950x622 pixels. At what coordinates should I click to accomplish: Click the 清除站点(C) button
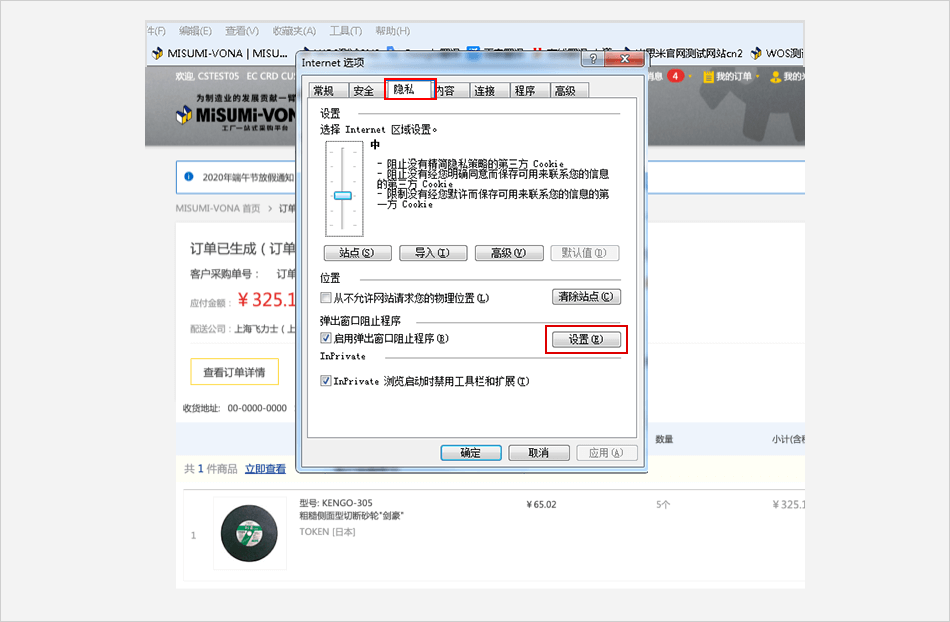(x=586, y=297)
